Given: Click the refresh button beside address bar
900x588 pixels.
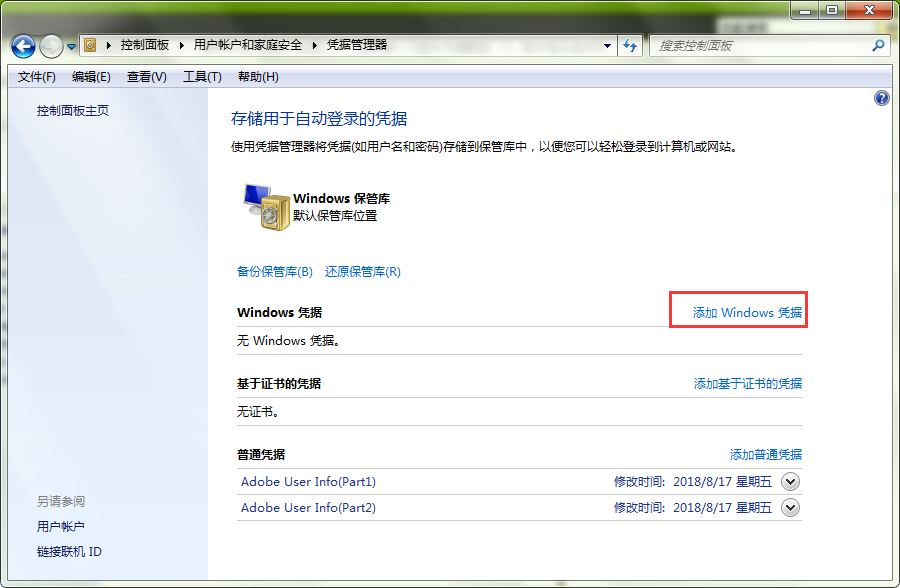Looking at the screenshot, I should coord(630,45).
